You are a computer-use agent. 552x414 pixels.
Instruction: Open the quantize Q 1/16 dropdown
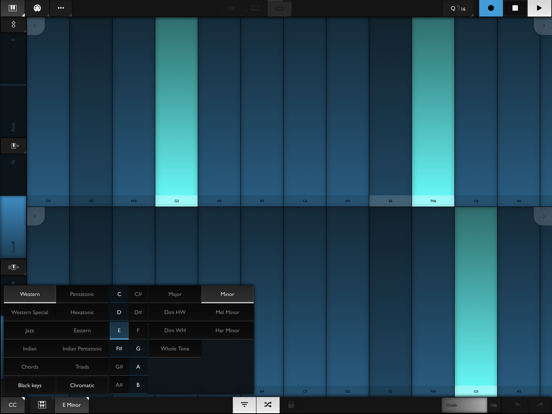pos(458,8)
